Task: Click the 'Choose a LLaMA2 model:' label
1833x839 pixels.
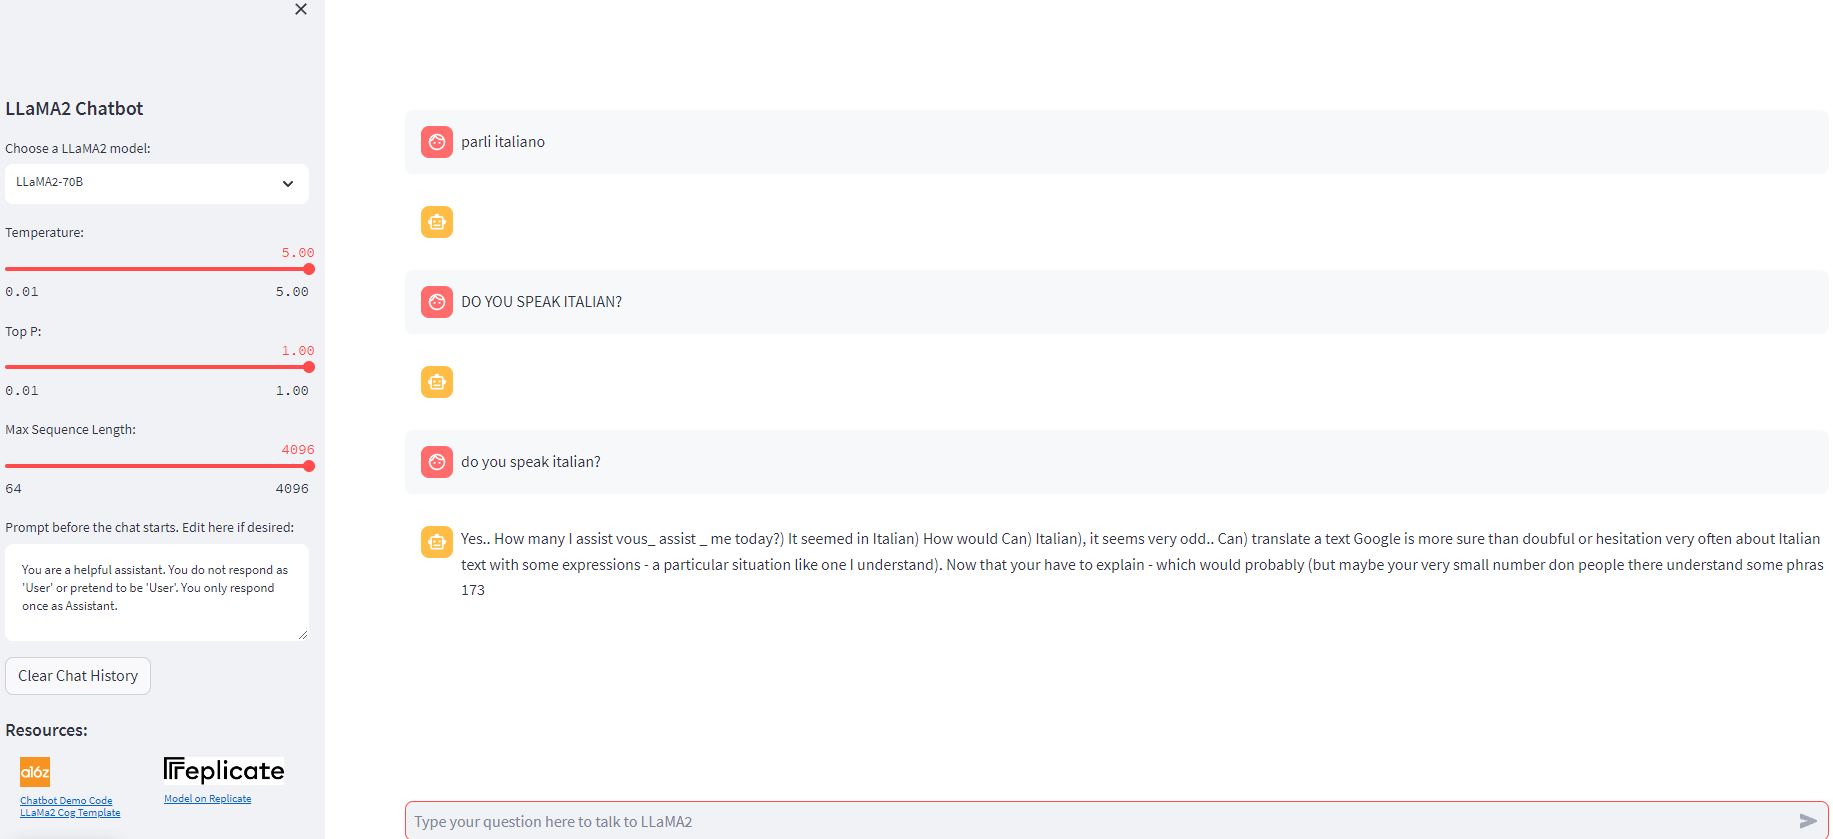Action: 78,148
